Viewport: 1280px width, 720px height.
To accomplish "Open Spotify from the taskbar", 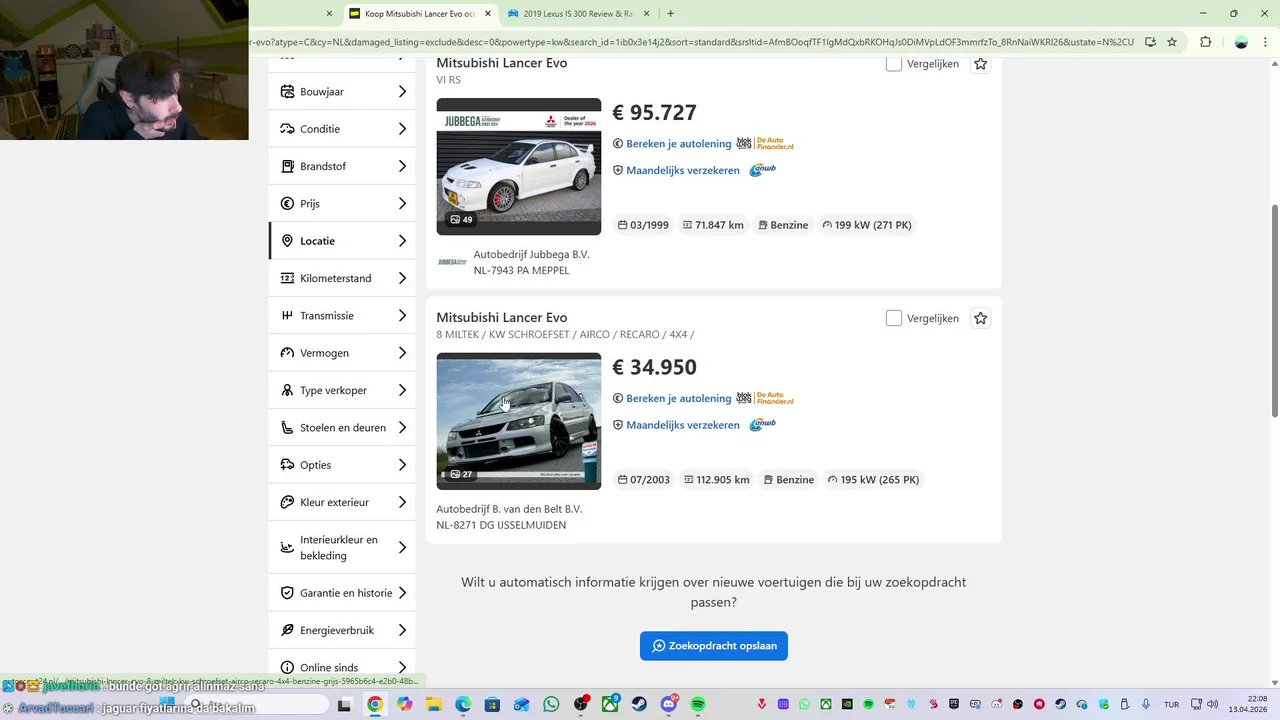I will 698,705.
